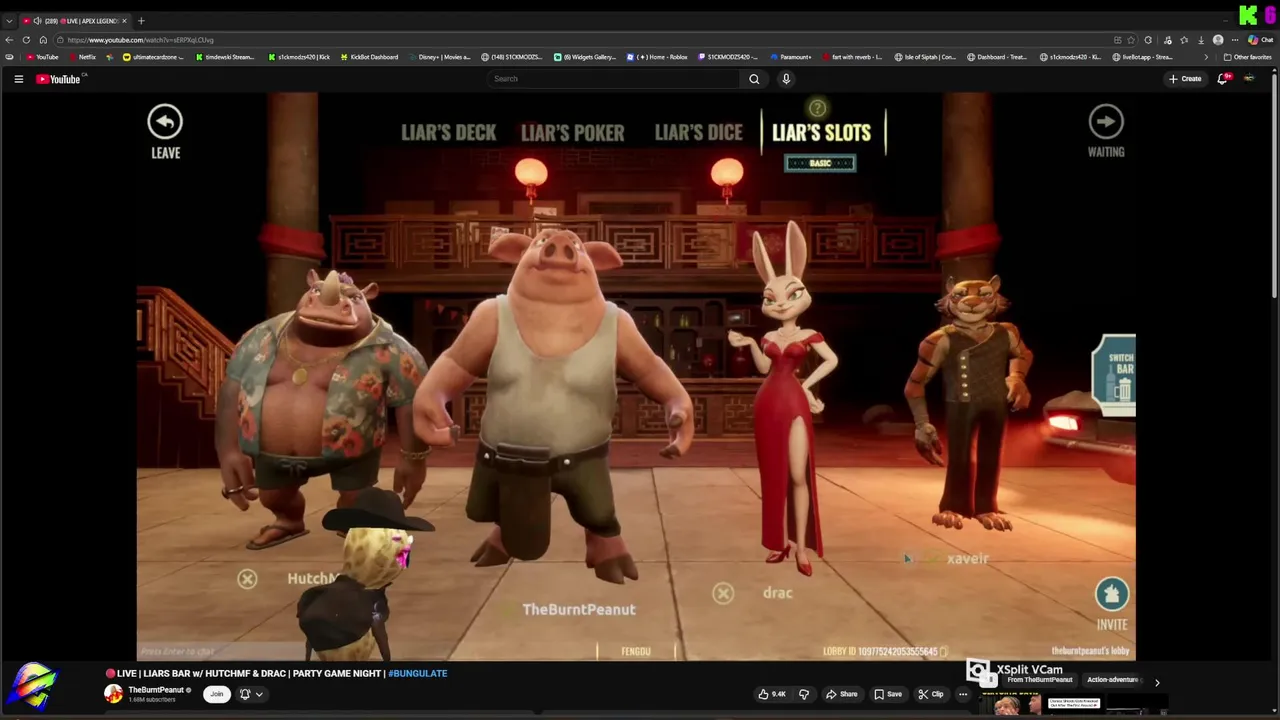Expand more bookmarks chevron
Screen dimensions: 1280x720
pyautogui.click(x=1205, y=57)
